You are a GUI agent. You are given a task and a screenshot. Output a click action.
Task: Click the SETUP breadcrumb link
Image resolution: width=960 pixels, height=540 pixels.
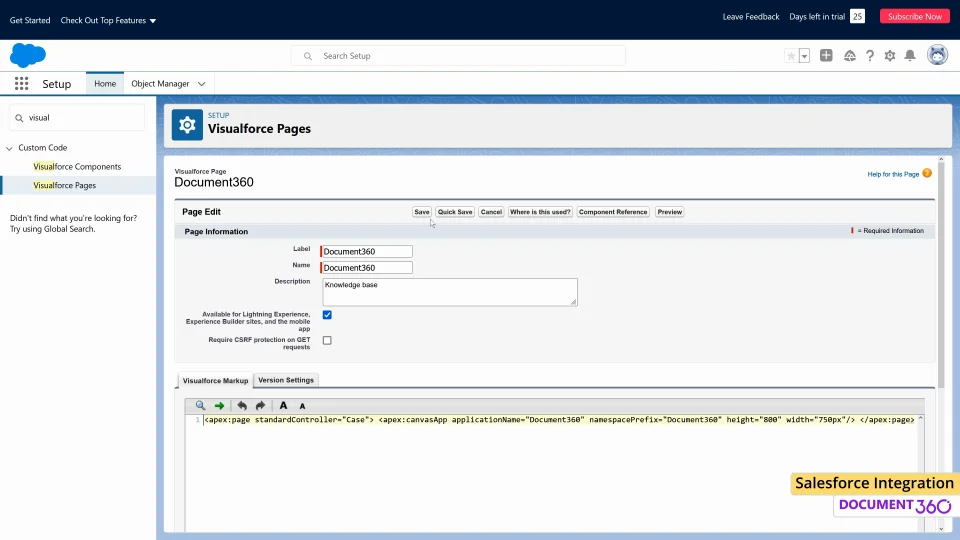(219, 115)
